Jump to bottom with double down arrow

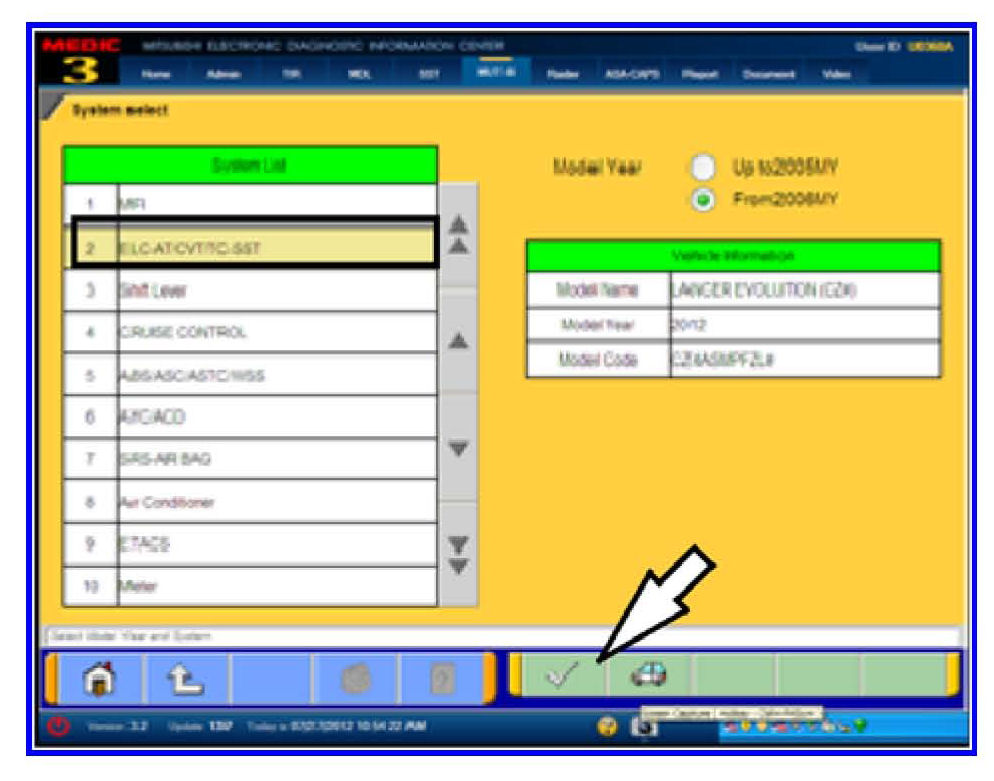click(x=458, y=551)
